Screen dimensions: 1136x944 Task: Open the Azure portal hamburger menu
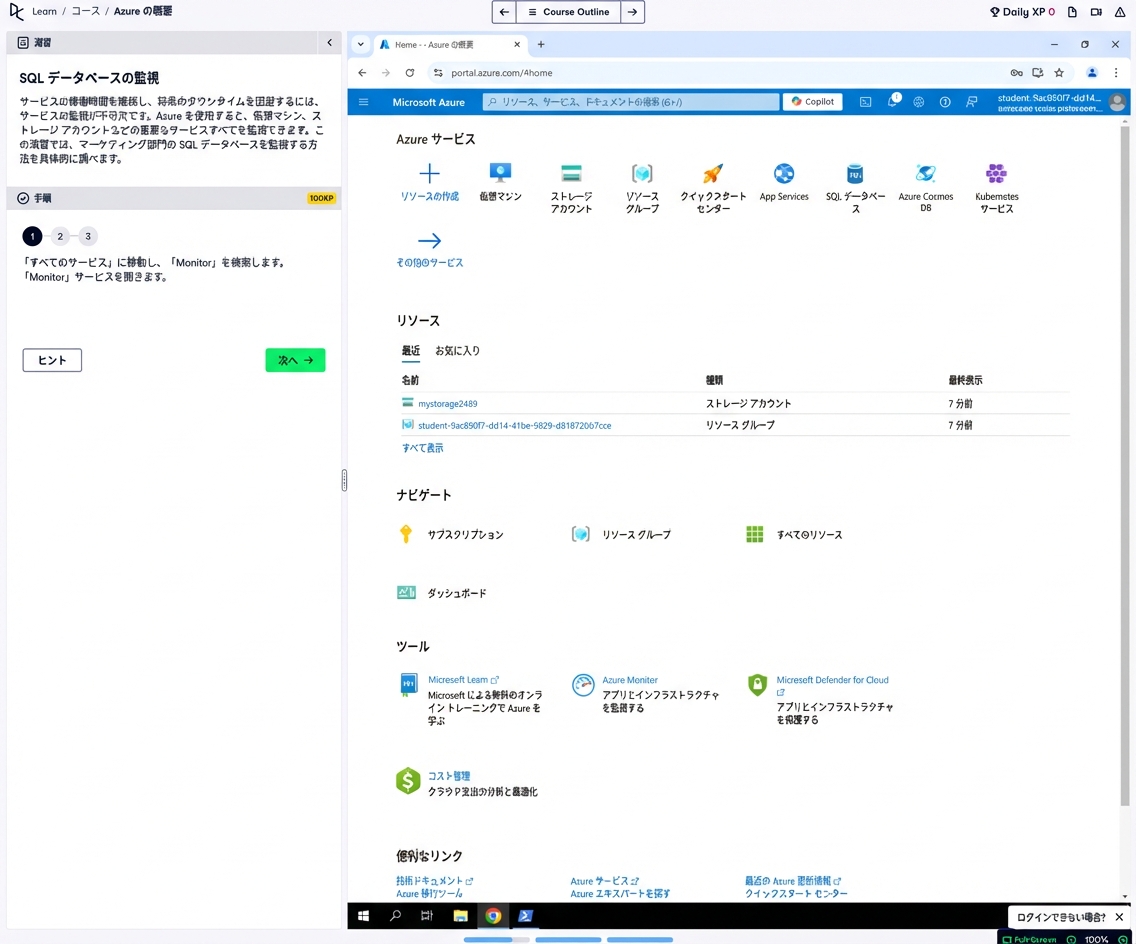click(364, 102)
